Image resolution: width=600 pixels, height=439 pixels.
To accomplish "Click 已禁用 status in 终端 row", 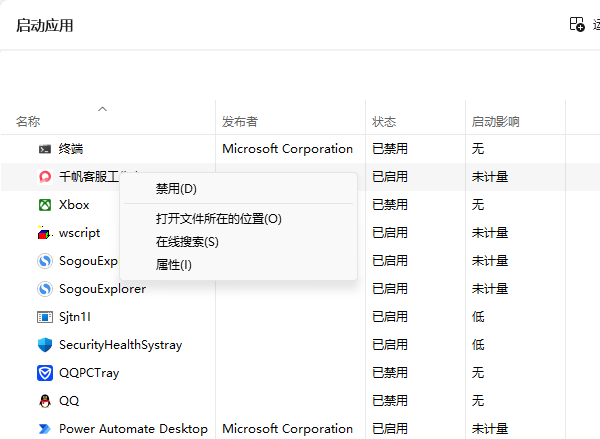I will pos(390,149).
